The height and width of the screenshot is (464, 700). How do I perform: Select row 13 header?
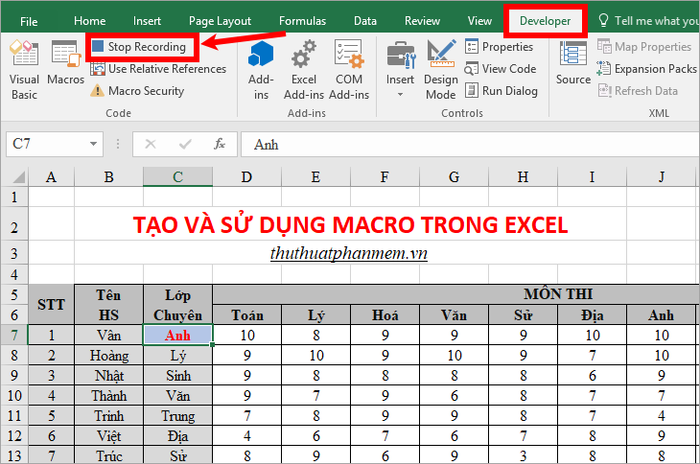14,456
